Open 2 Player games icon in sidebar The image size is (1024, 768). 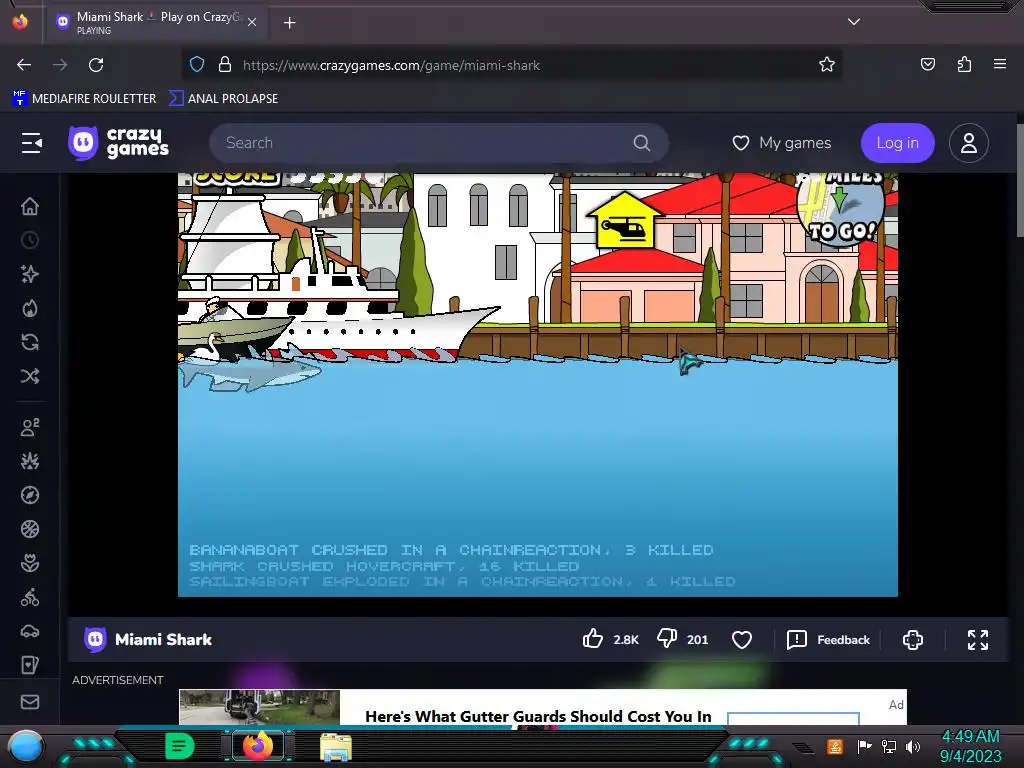click(x=30, y=427)
